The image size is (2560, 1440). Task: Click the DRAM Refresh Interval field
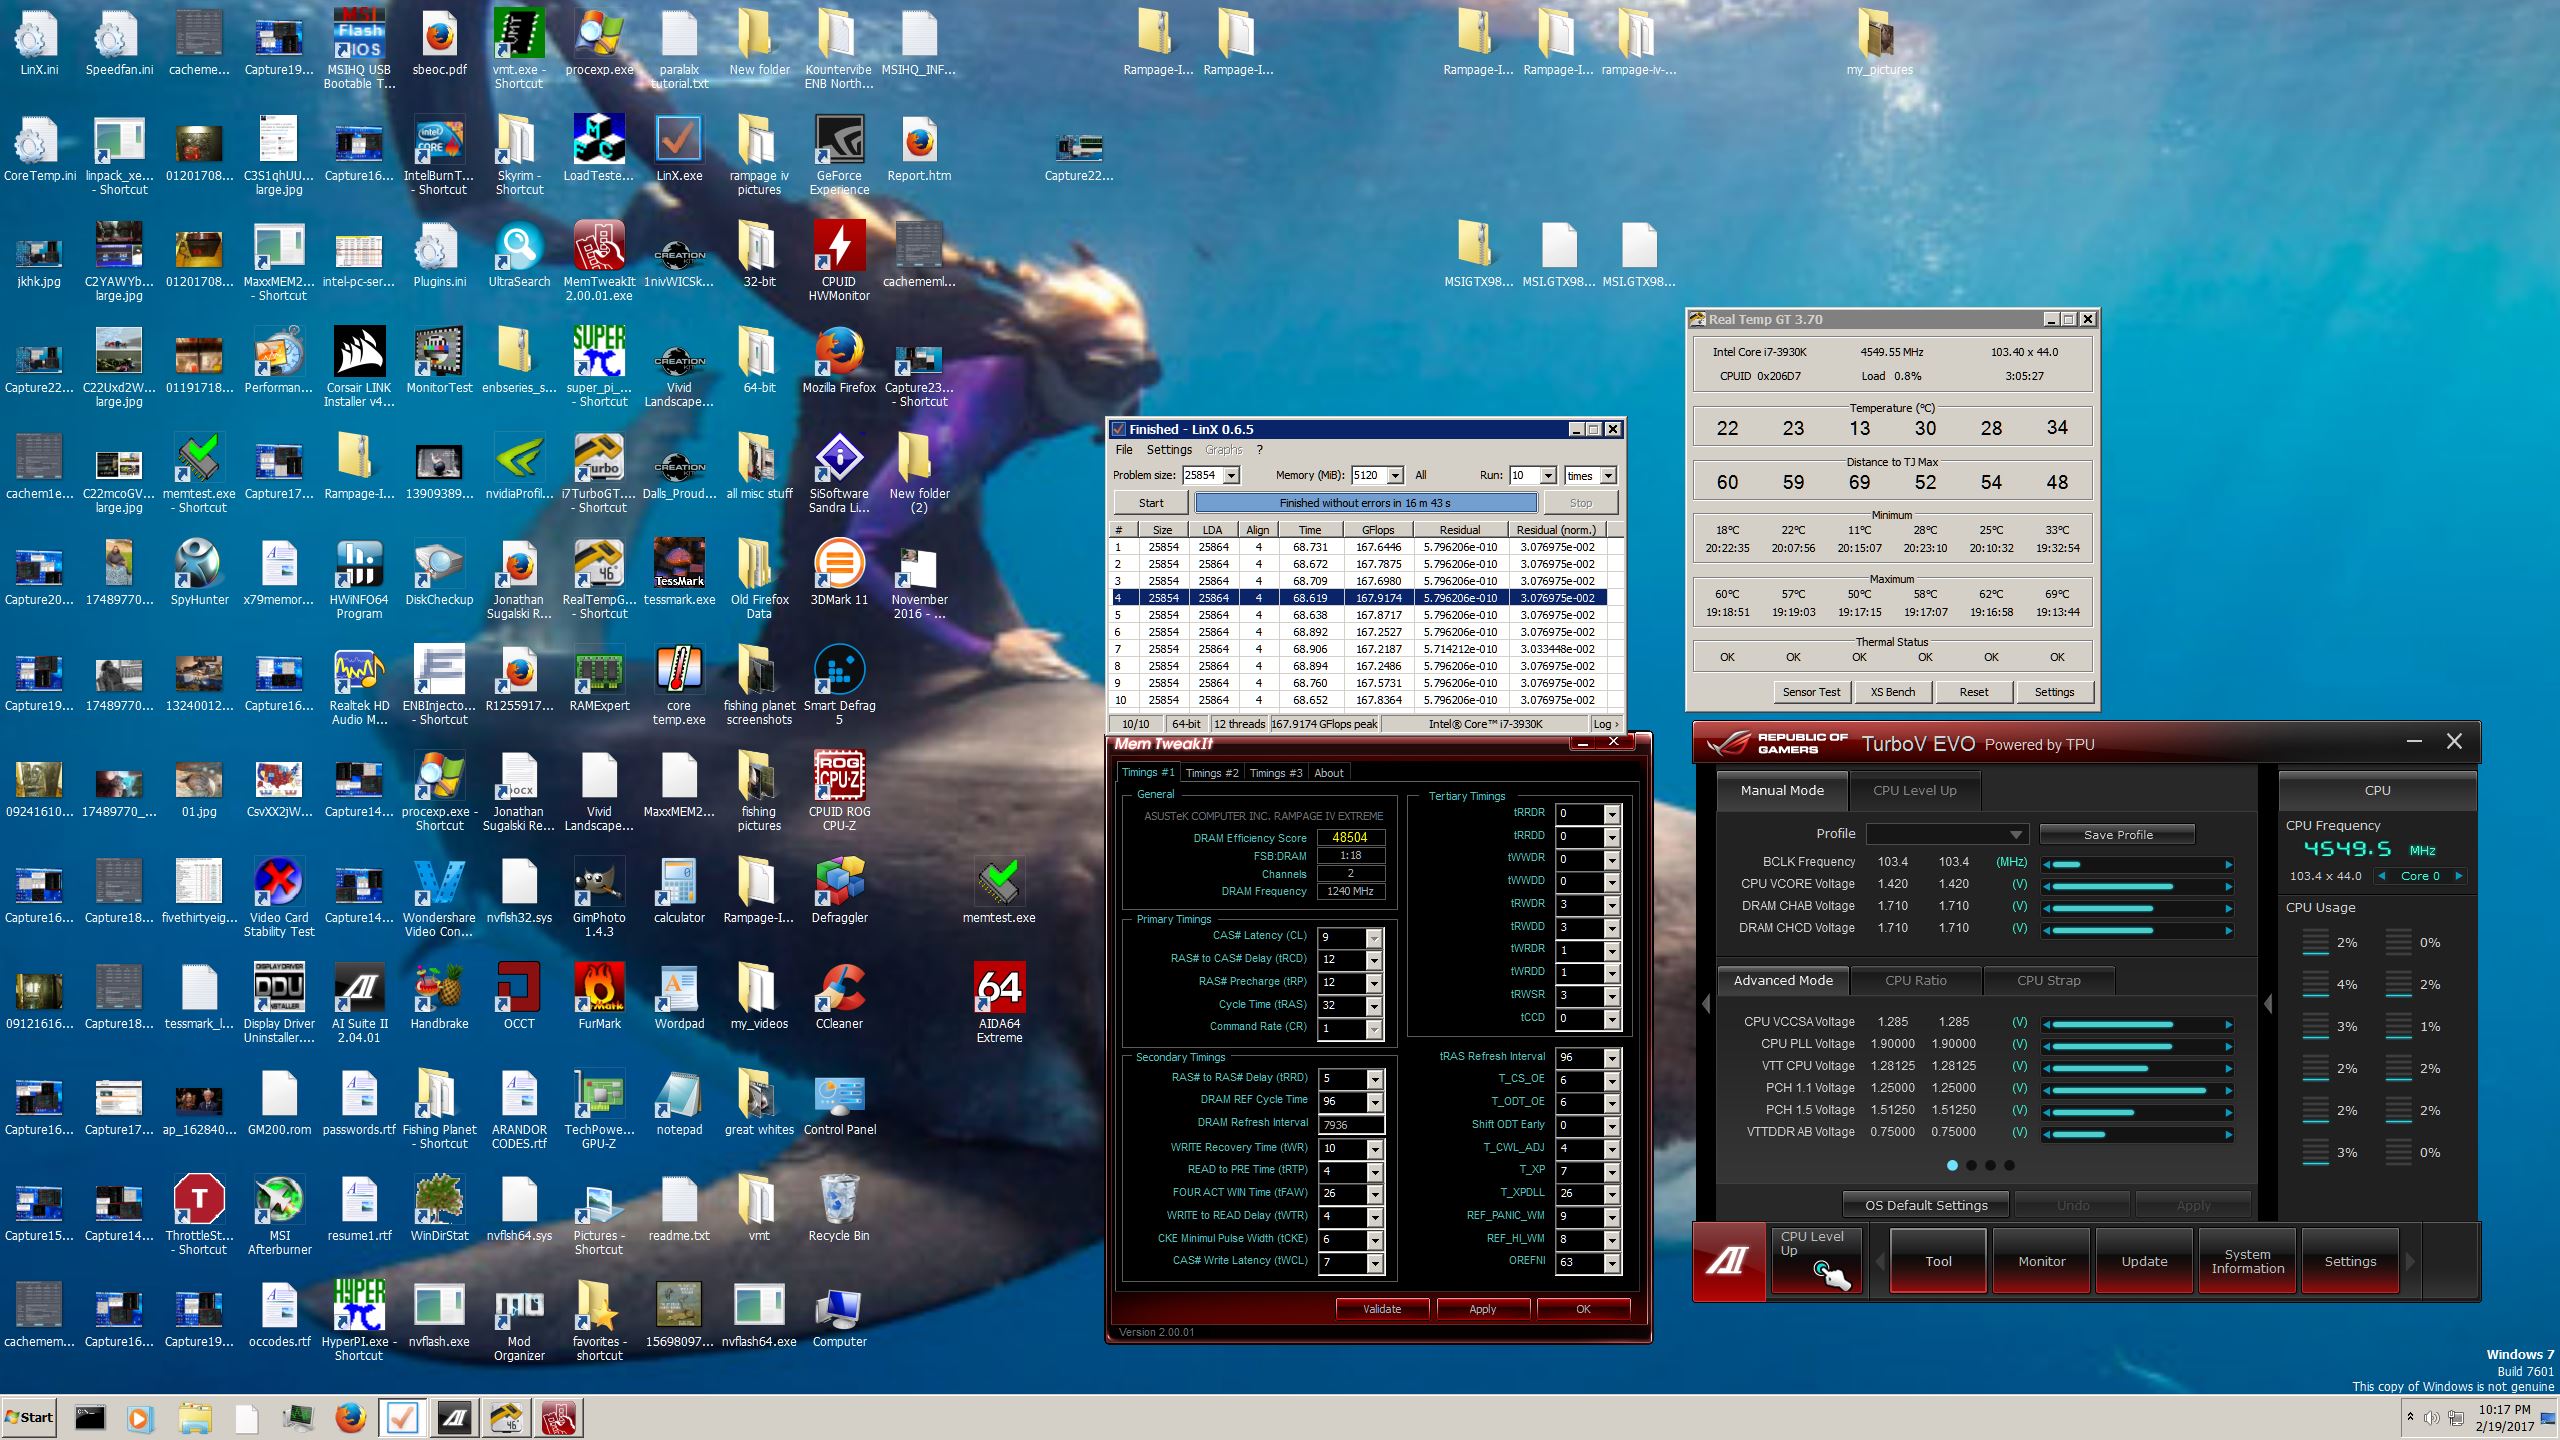[x=1350, y=1125]
